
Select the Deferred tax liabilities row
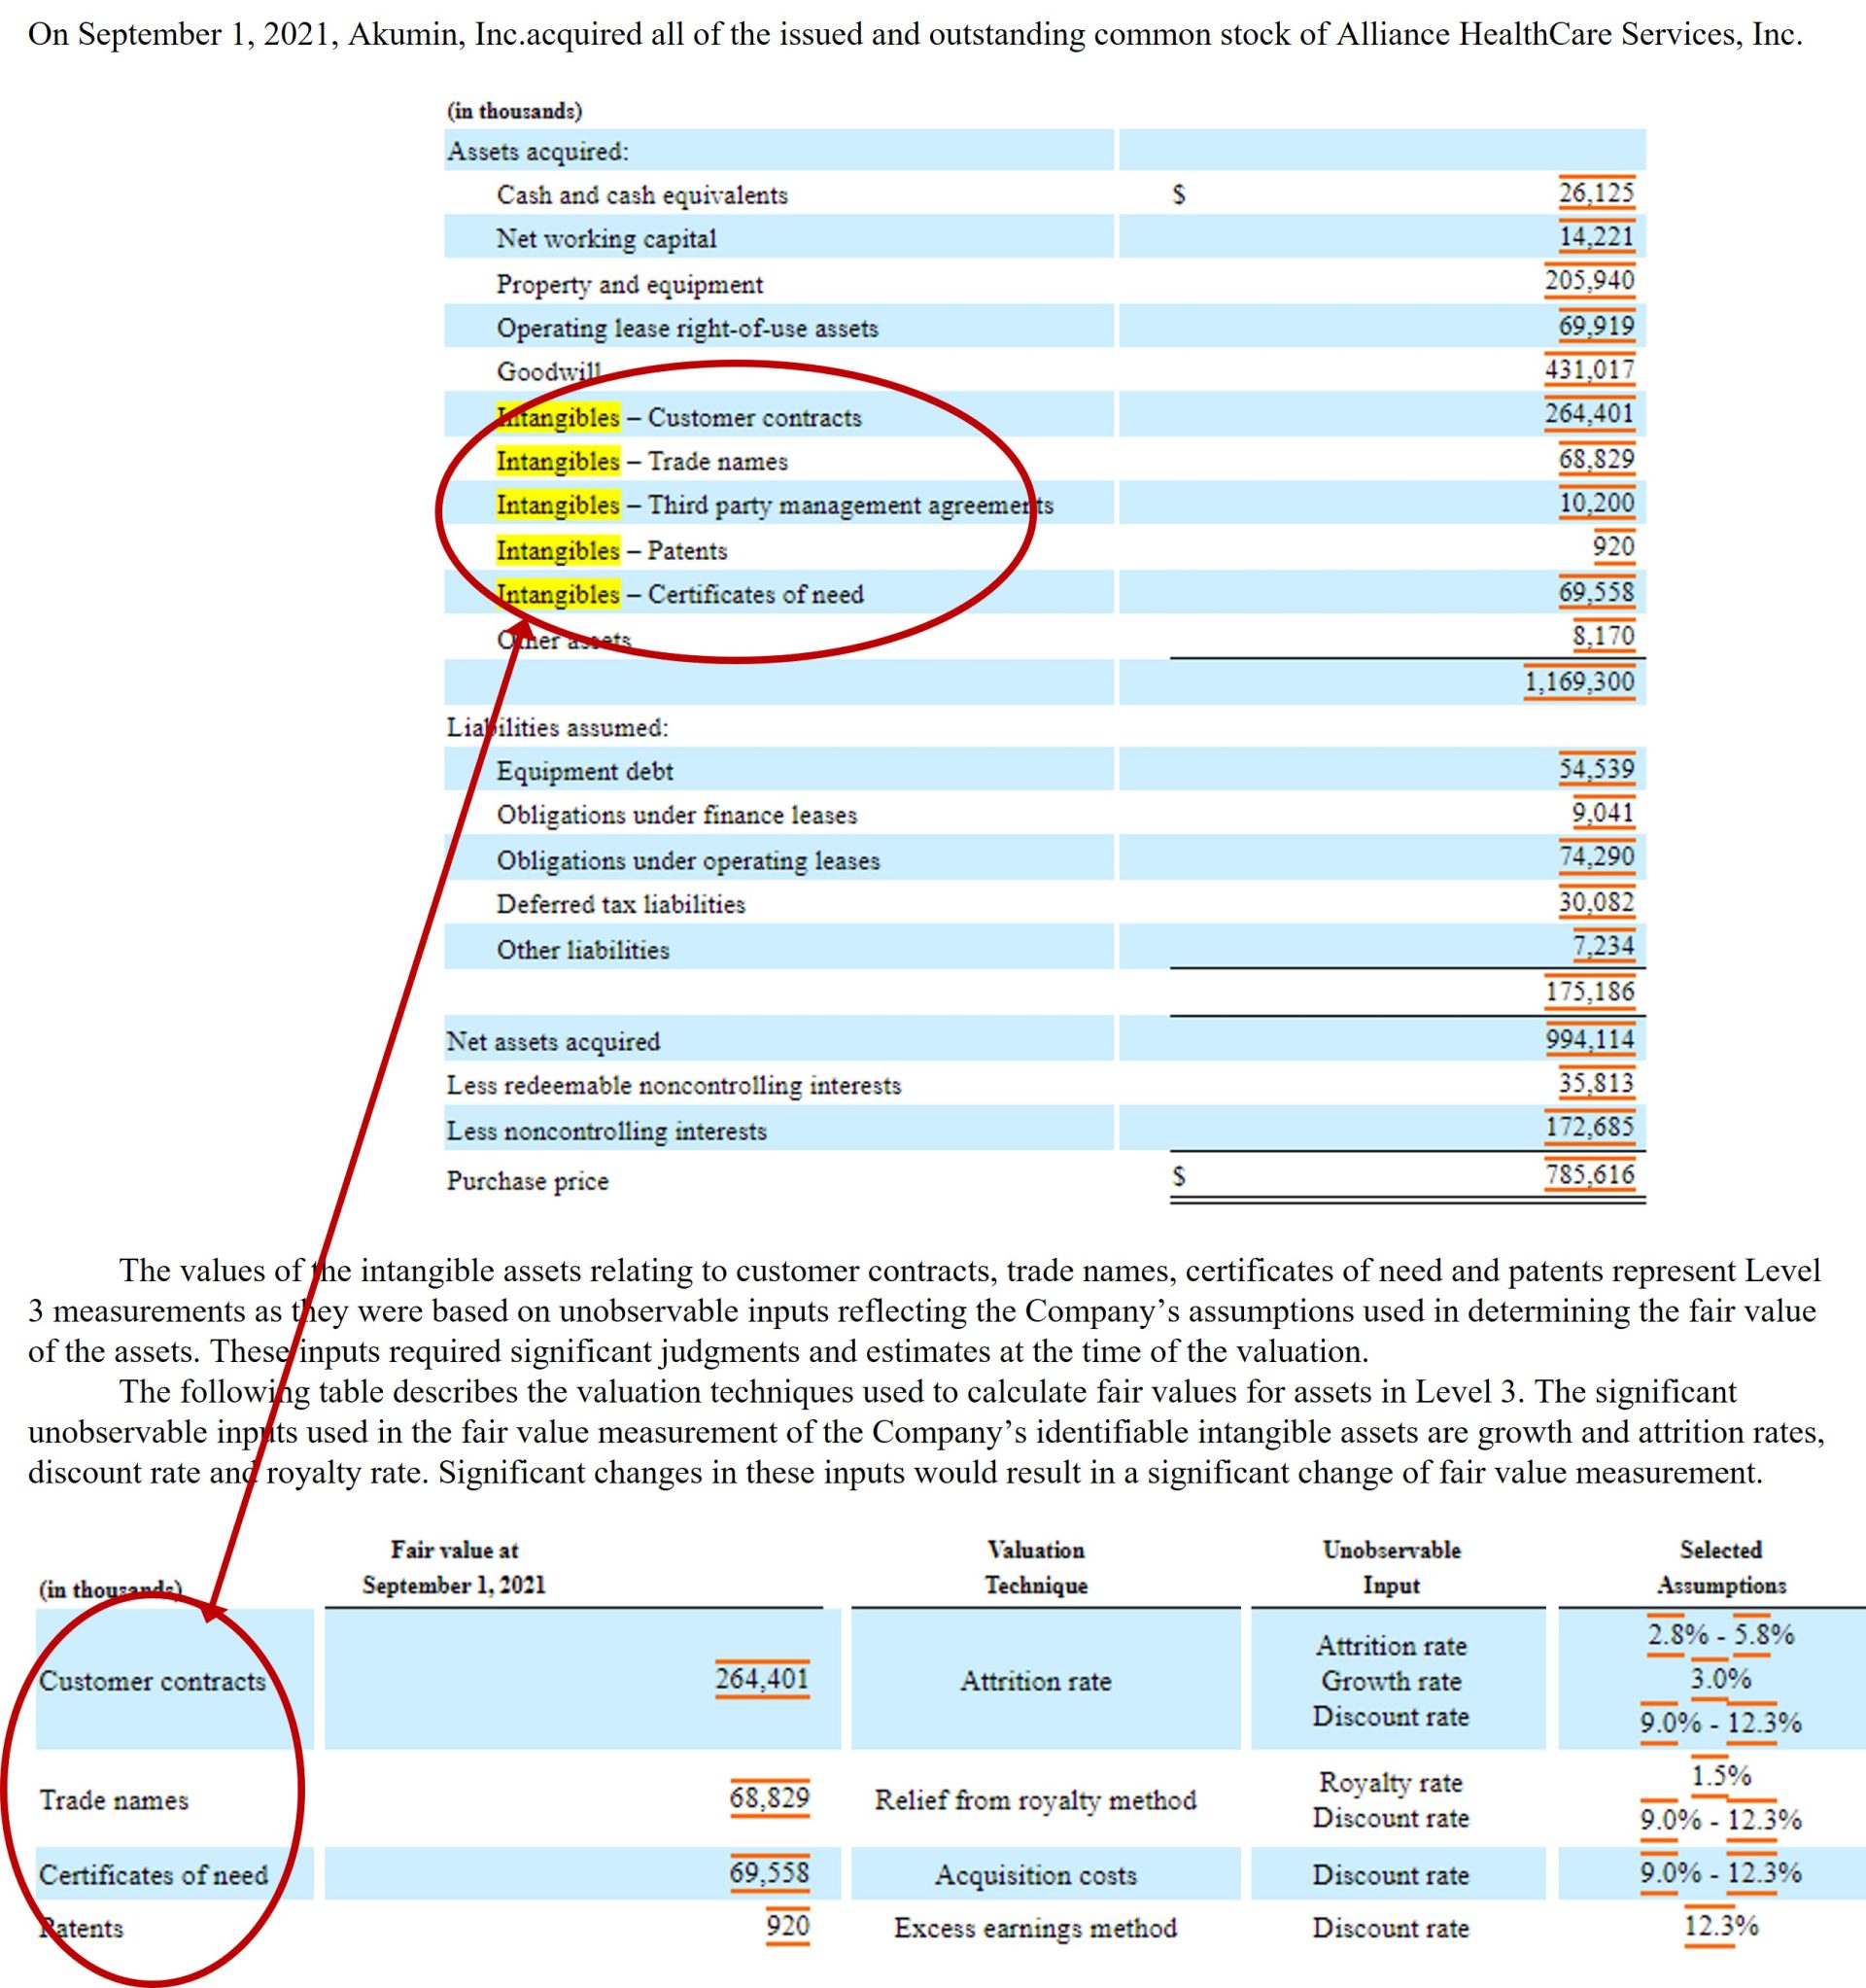[620, 904]
